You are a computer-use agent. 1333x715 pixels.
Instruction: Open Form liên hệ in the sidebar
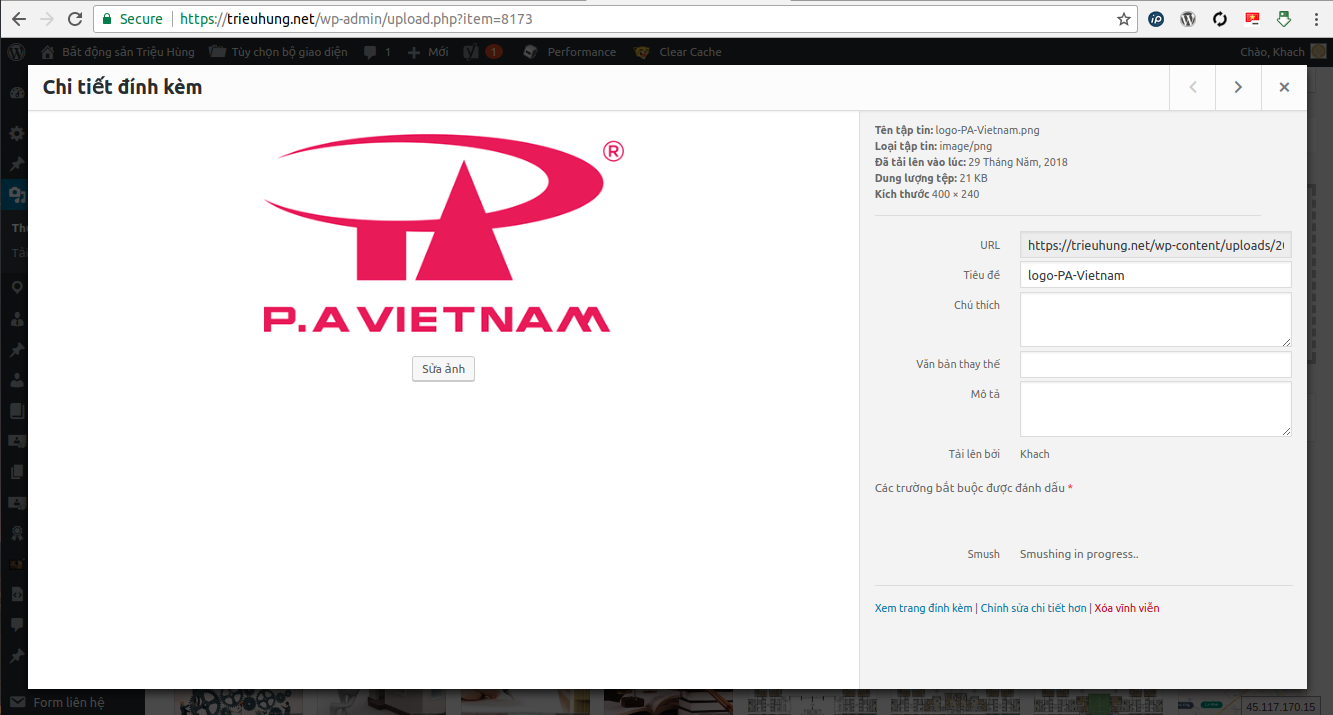(x=58, y=702)
